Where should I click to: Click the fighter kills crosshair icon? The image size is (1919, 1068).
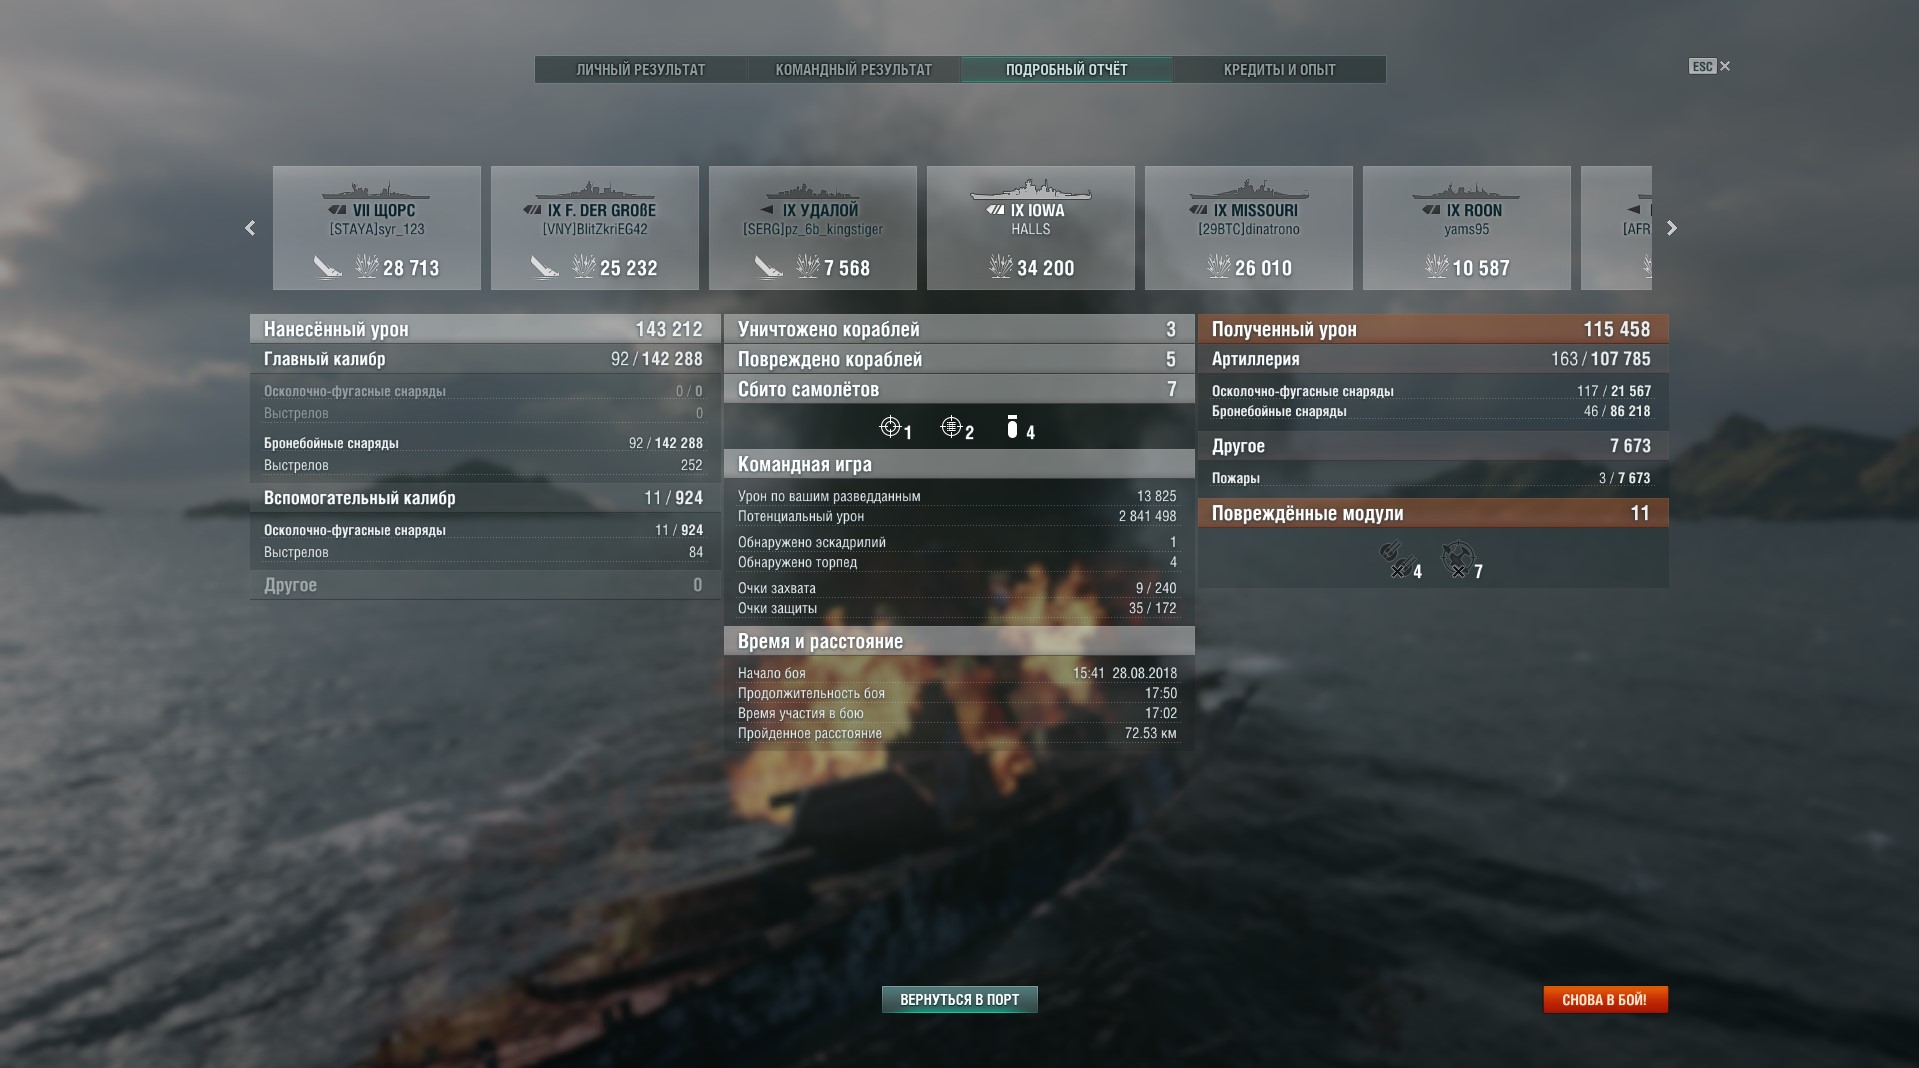coord(890,428)
